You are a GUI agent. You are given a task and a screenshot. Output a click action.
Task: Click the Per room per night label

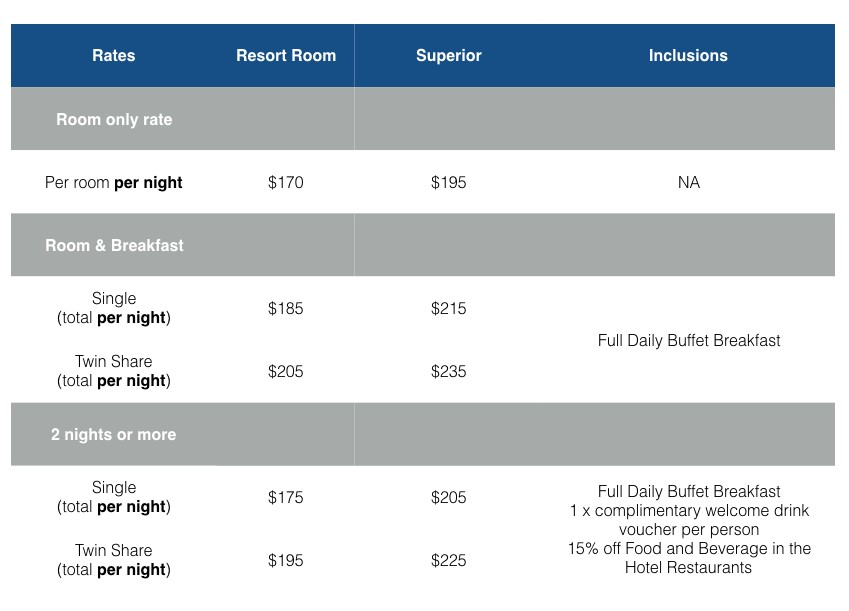pyautogui.click(x=114, y=183)
